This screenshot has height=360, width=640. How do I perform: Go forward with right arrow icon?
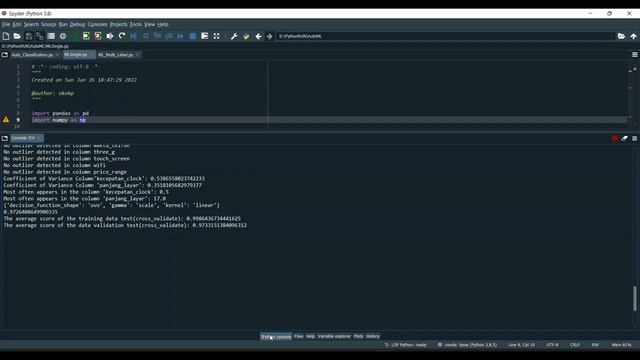[269, 36]
